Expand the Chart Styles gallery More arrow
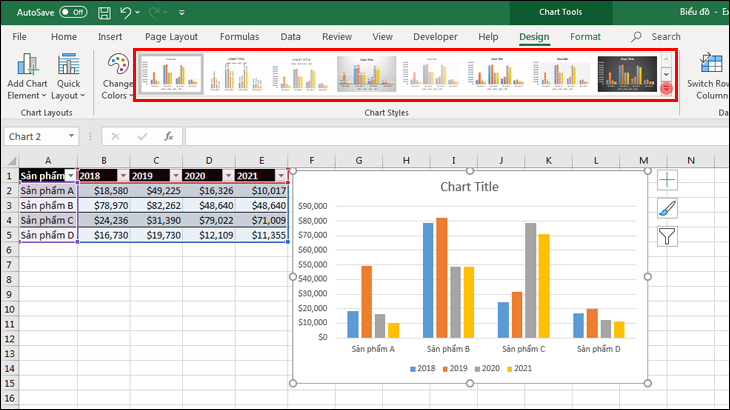Screen dimensions: 730x410 (667, 89)
